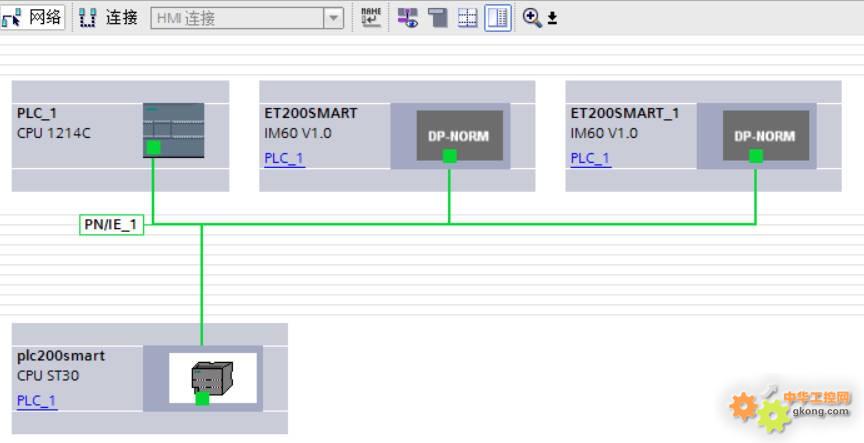The width and height of the screenshot is (864, 443).
Task: Open PLC_1 link under ET200SMART_1
Action: point(590,158)
